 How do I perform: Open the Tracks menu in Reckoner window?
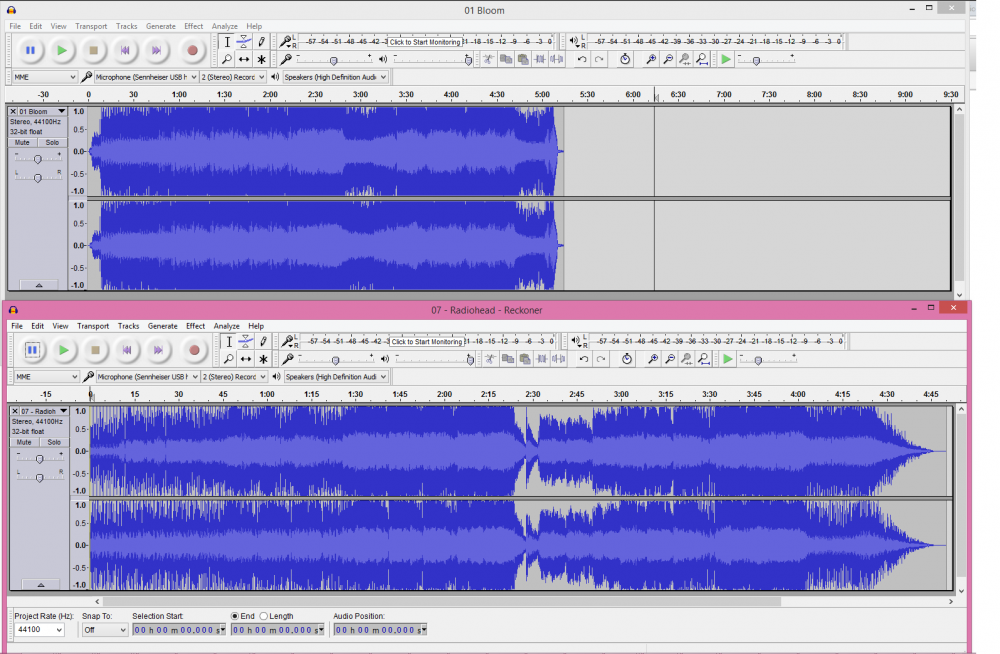(x=128, y=326)
